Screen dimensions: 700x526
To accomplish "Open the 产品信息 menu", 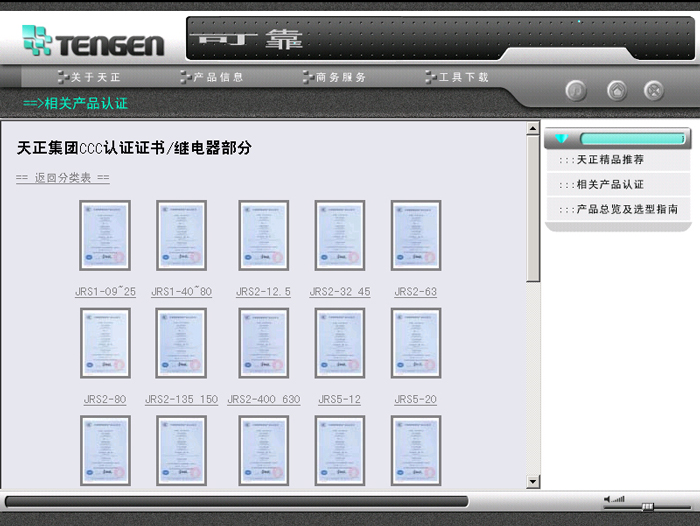I will click(x=212, y=77).
